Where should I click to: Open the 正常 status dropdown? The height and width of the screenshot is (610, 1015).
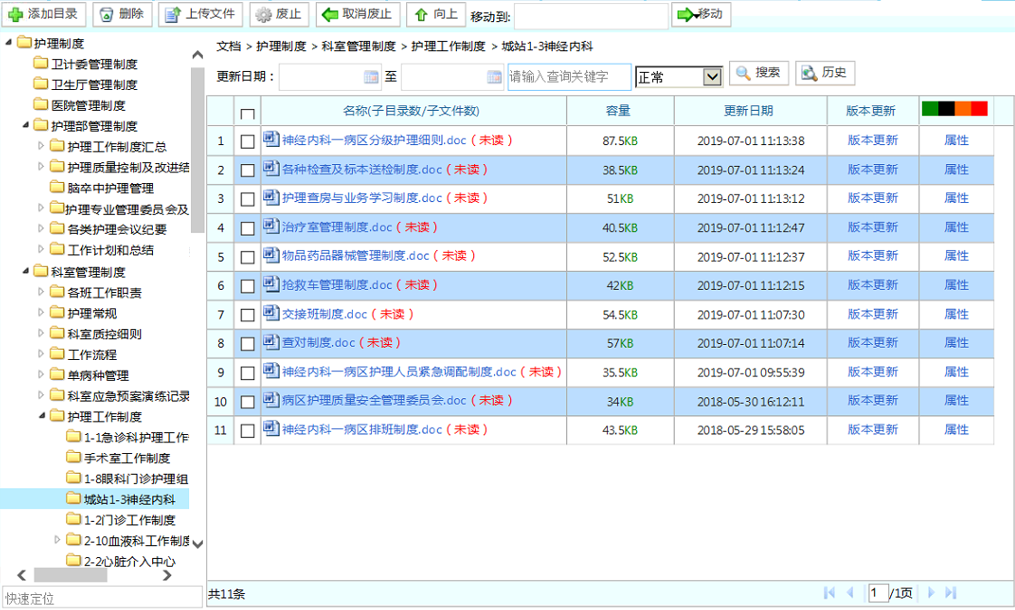pyautogui.click(x=712, y=77)
